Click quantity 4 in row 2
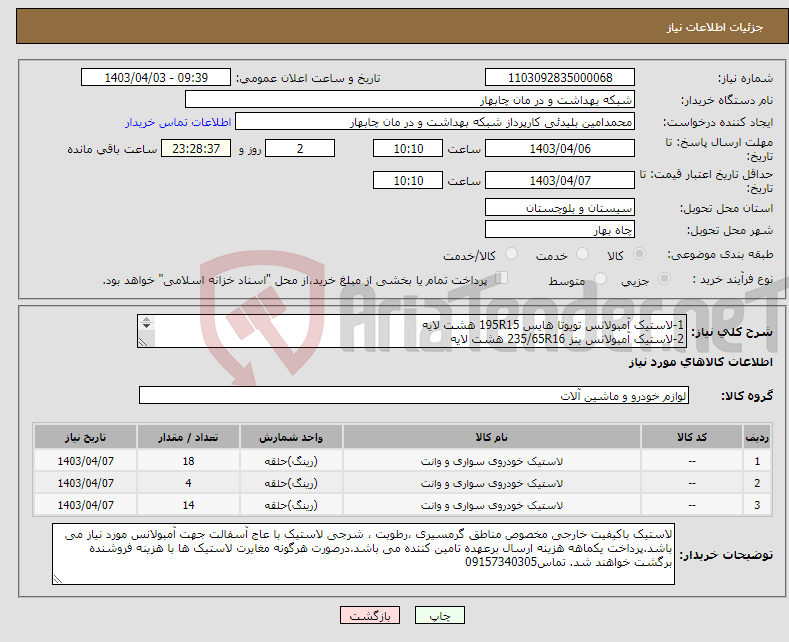Image resolution: width=789 pixels, height=642 pixels. (x=188, y=483)
